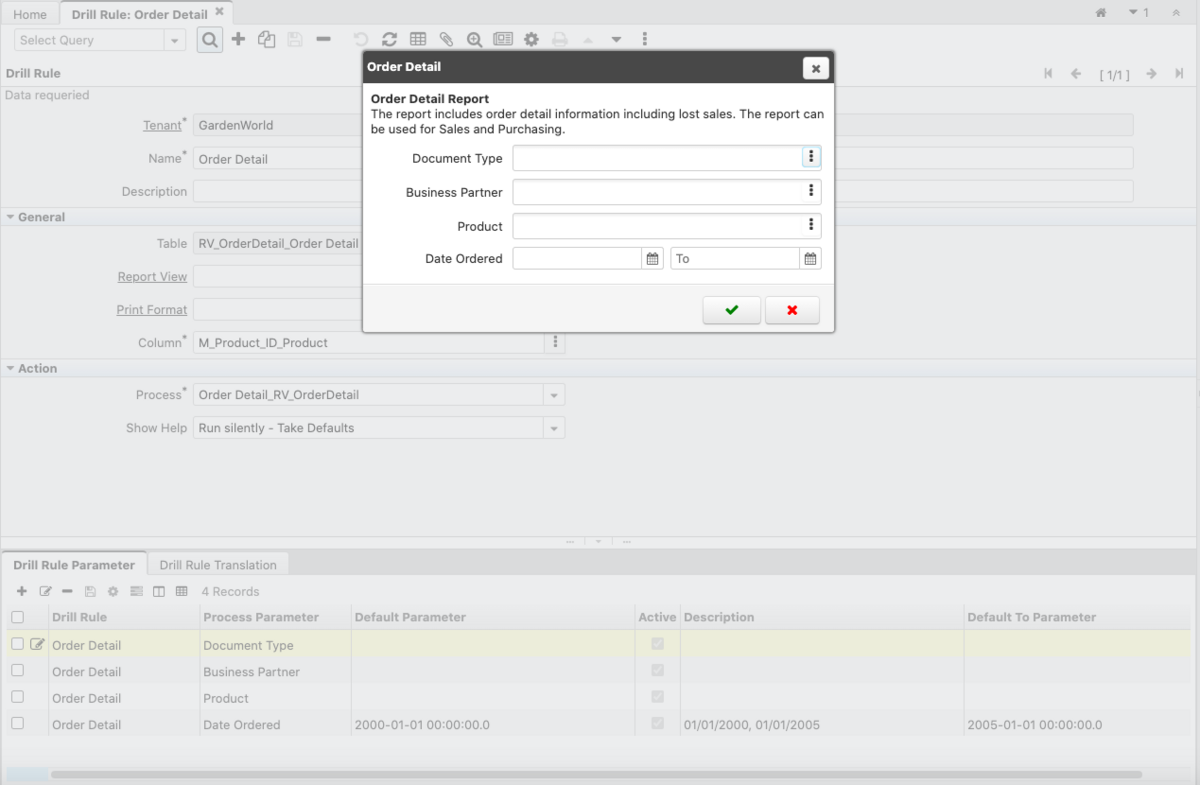Toggle the select-all checkbox in grid header

pos(17,617)
